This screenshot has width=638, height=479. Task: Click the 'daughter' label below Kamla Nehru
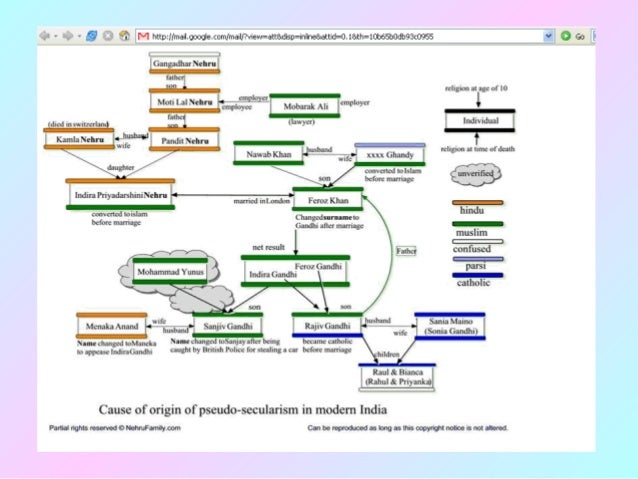(x=120, y=167)
